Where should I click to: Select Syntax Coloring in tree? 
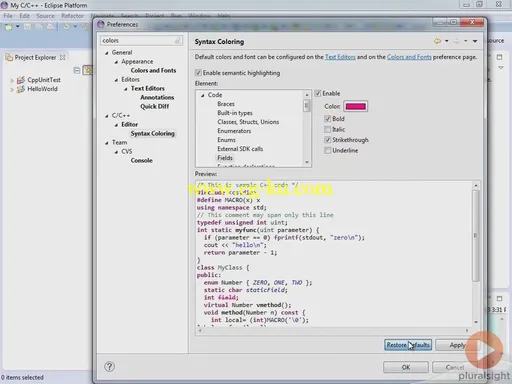(152, 133)
